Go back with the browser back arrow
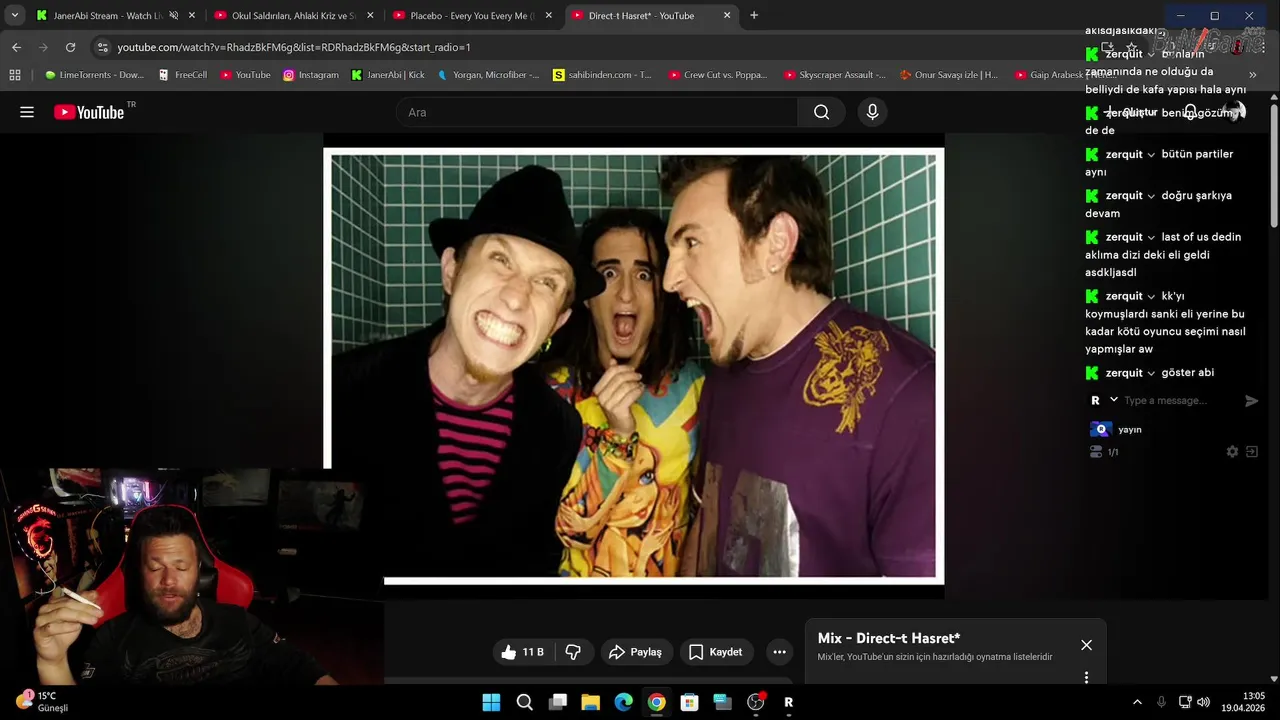 pyautogui.click(x=16, y=47)
